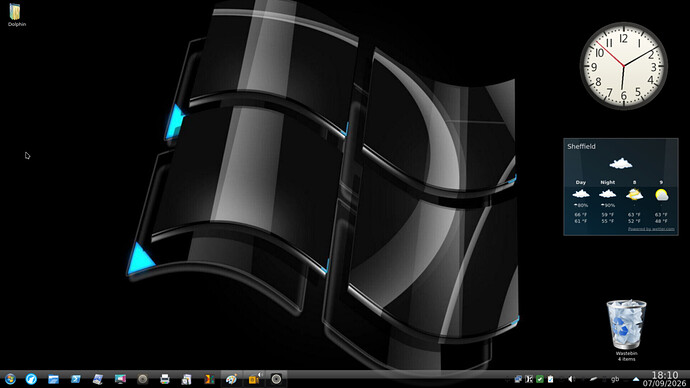Switch to the paint palette taskbar task

tap(231, 379)
